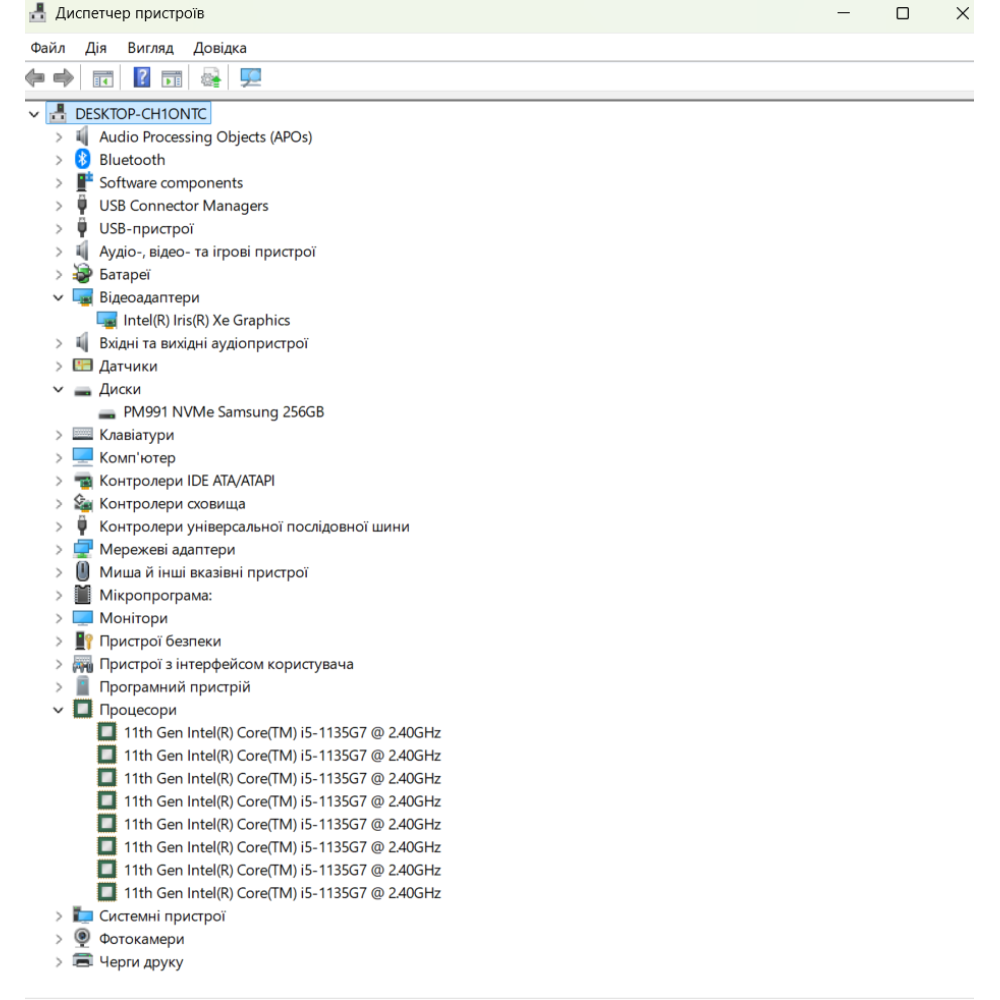Select PM991 NVMe Samsung 256GB disk
1000x1000 pixels.
[223, 412]
